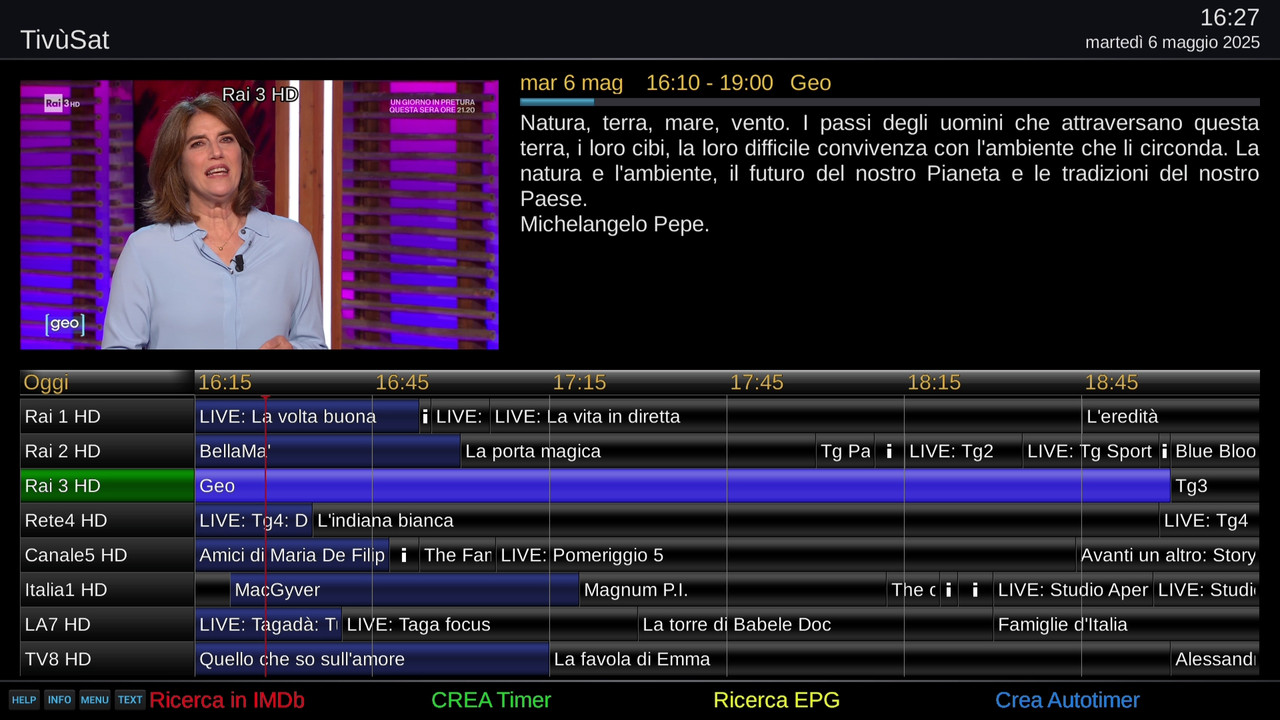Select info cell right after The c on Italia1
Viewport: 1280px width, 720px height.
(948, 590)
